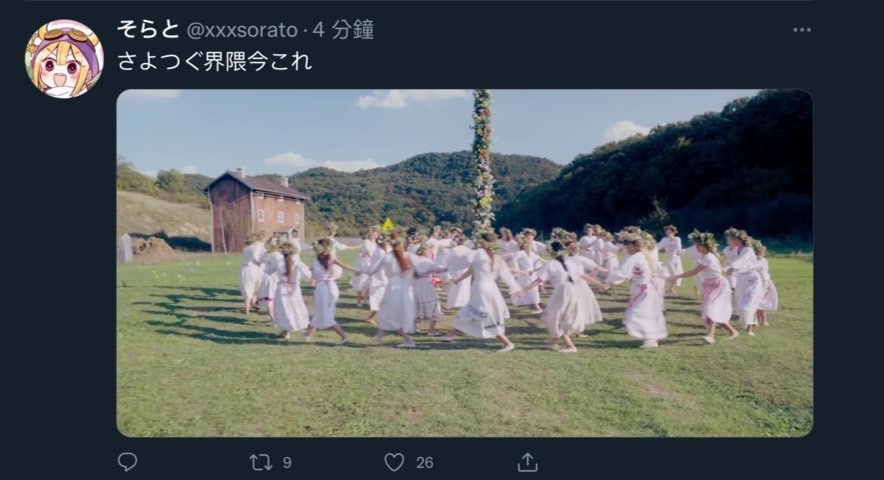
Task: Visit the profile of display name そらと
Action: (148, 29)
